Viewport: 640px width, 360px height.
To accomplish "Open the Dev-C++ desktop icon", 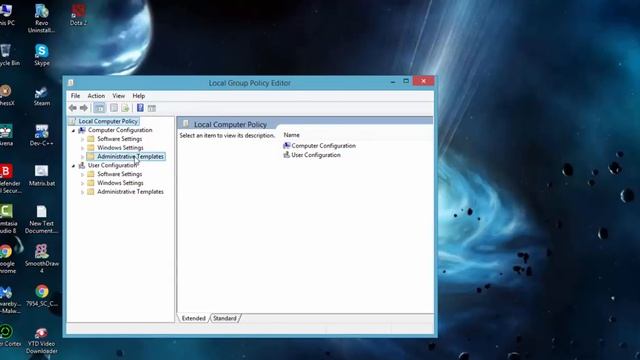I will click(x=42, y=136).
